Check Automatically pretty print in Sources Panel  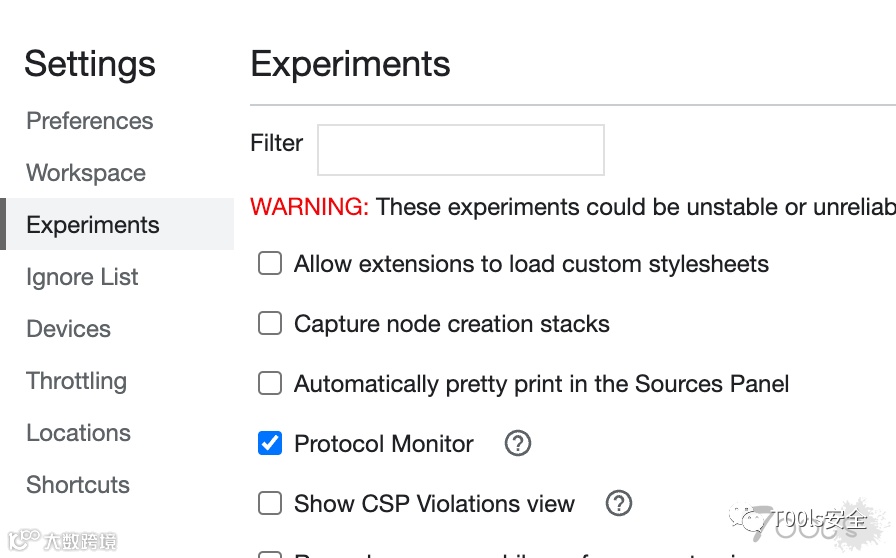270,384
